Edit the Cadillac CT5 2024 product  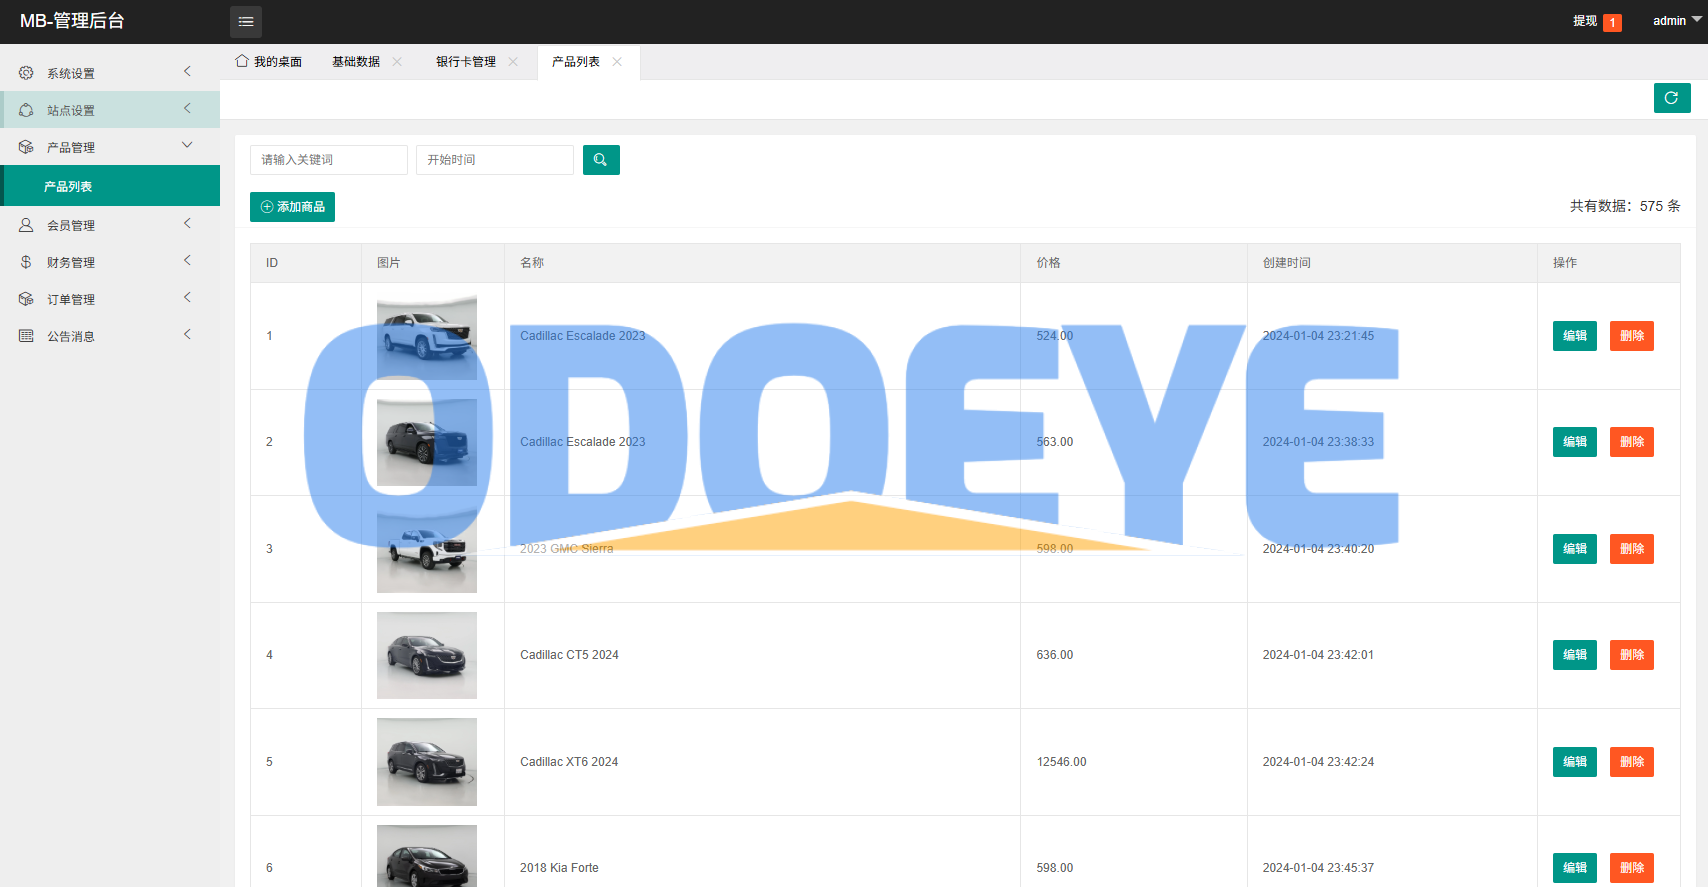pos(1575,655)
